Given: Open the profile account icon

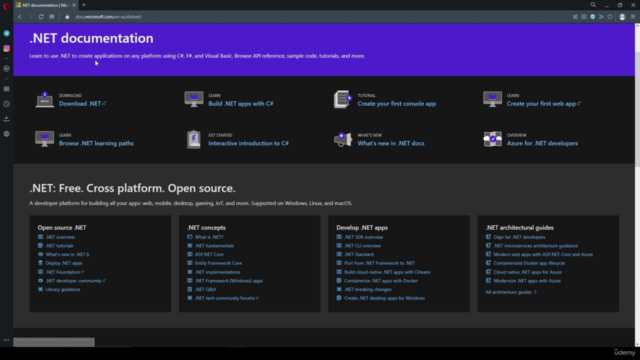Looking at the screenshot, I should pos(622,17).
